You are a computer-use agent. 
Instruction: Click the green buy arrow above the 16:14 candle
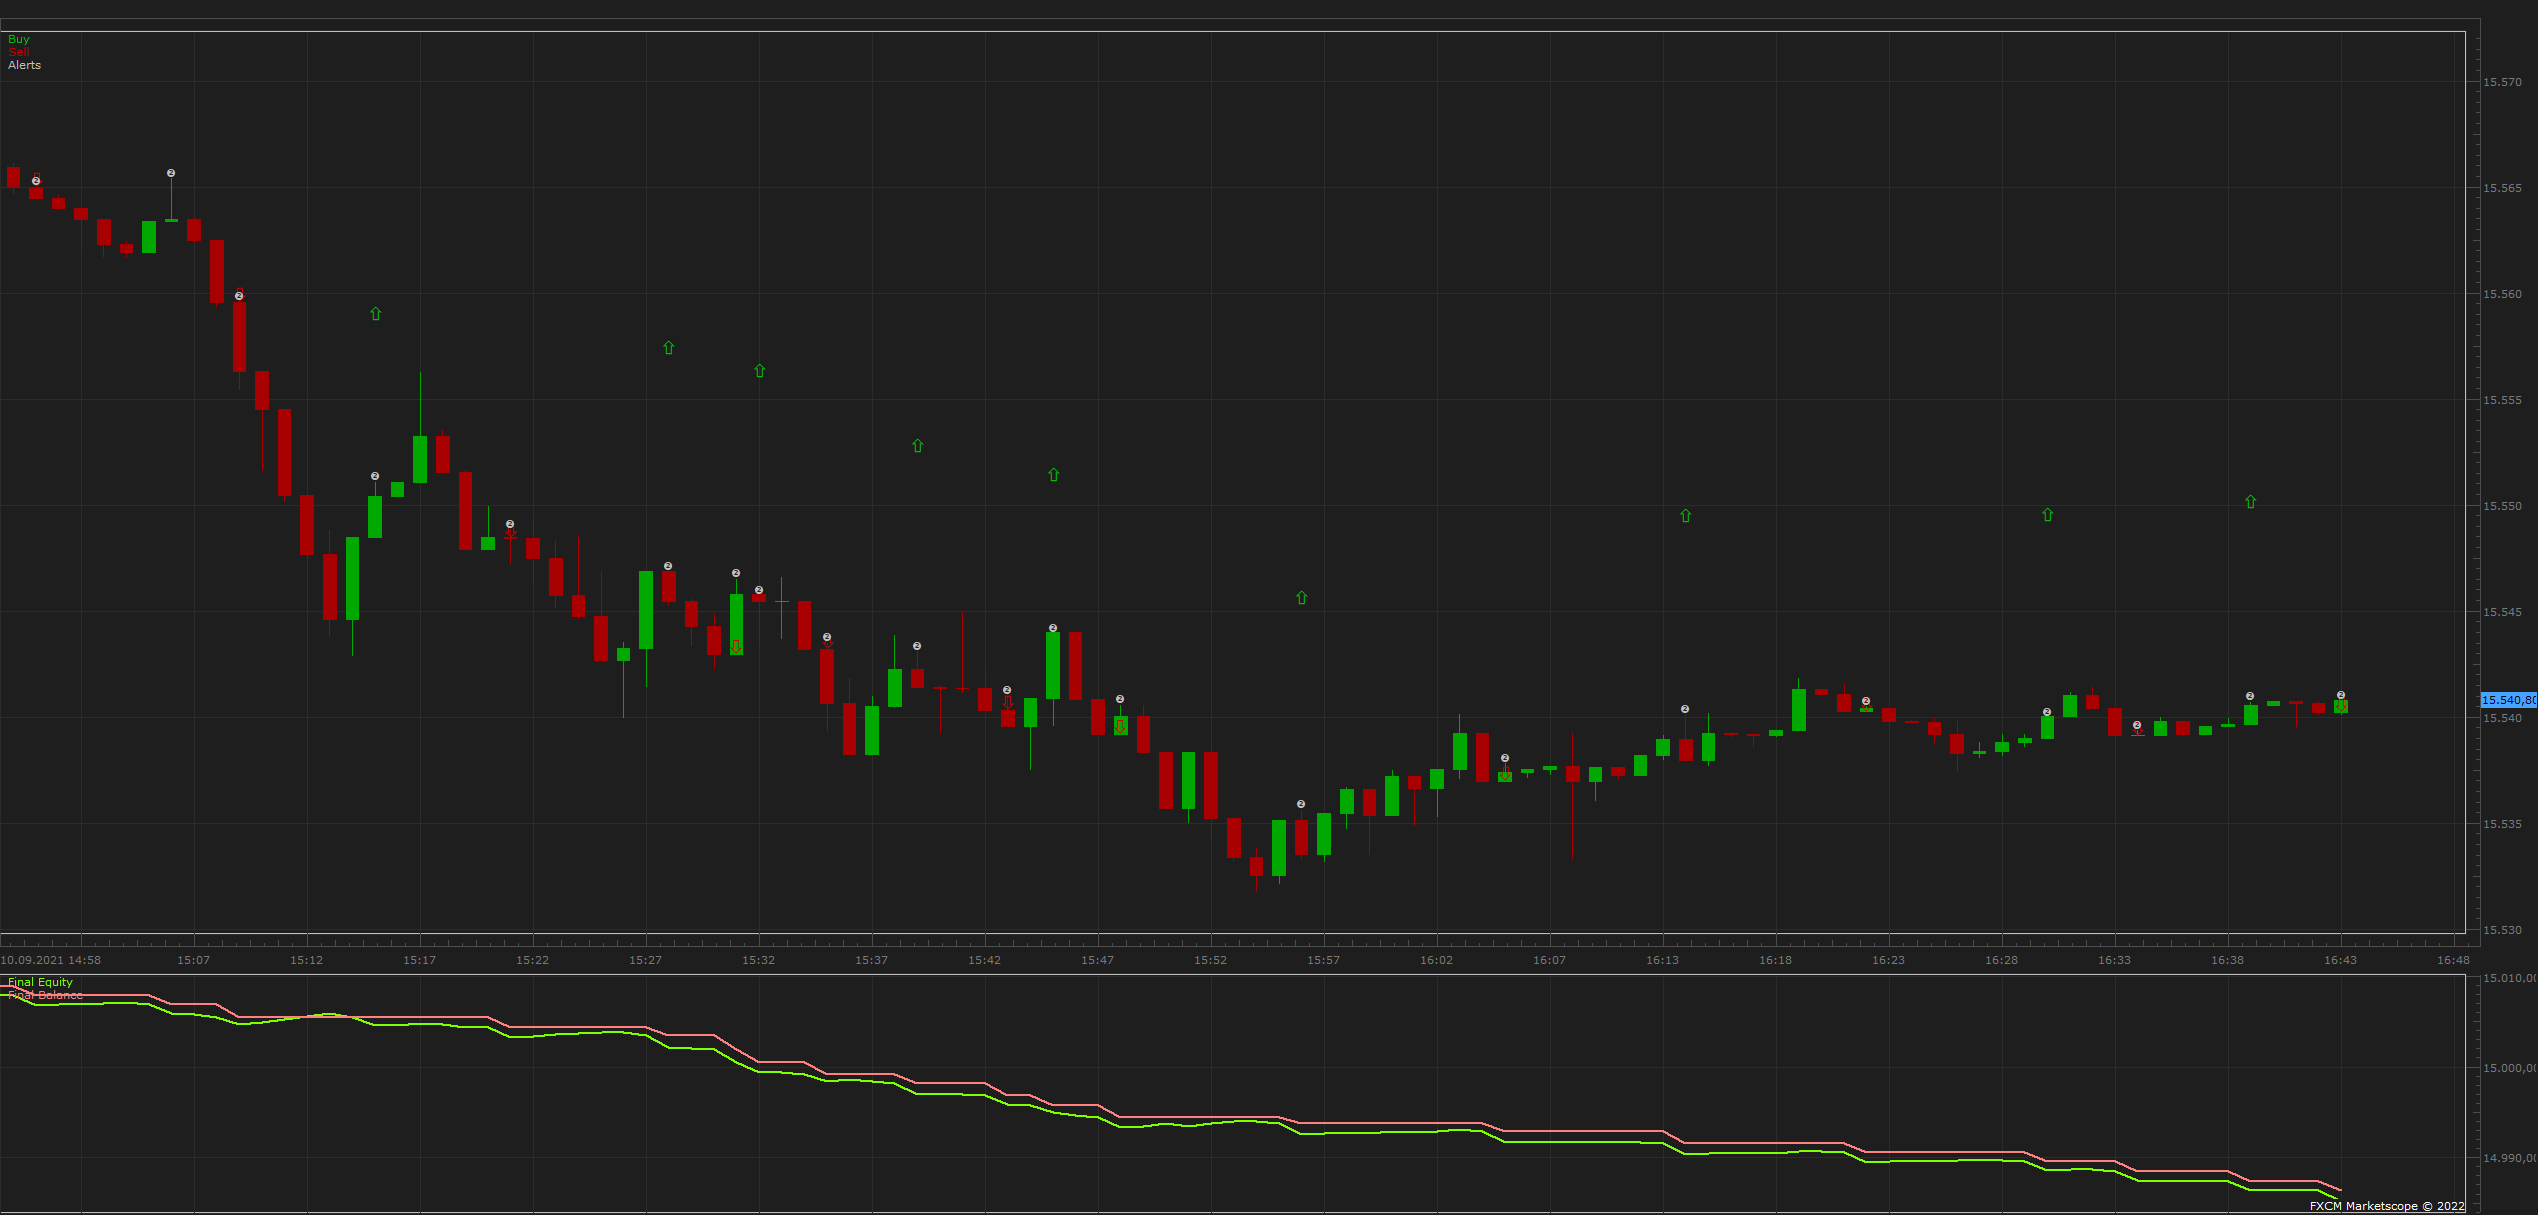1686,516
